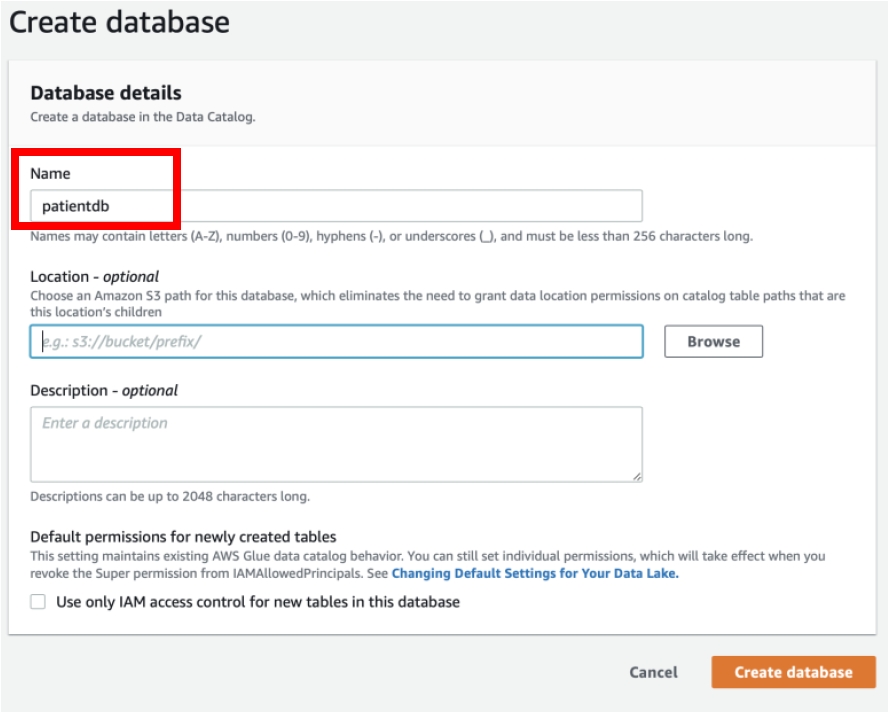Click inside the Description text area

(336, 445)
